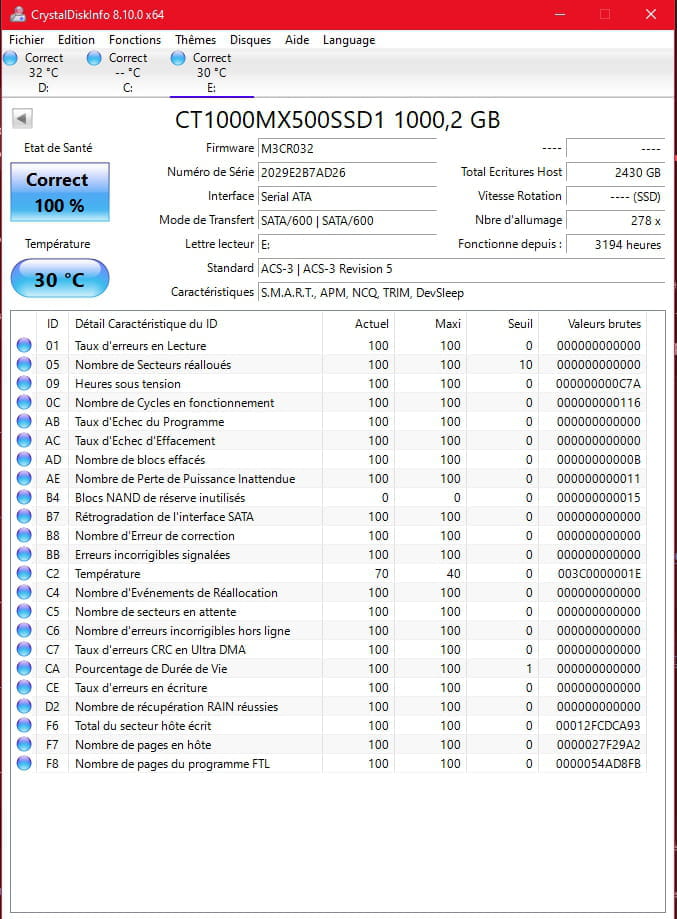Click status icon for ID AC row
This screenshot has width=677, height=919.
[24, 440]
